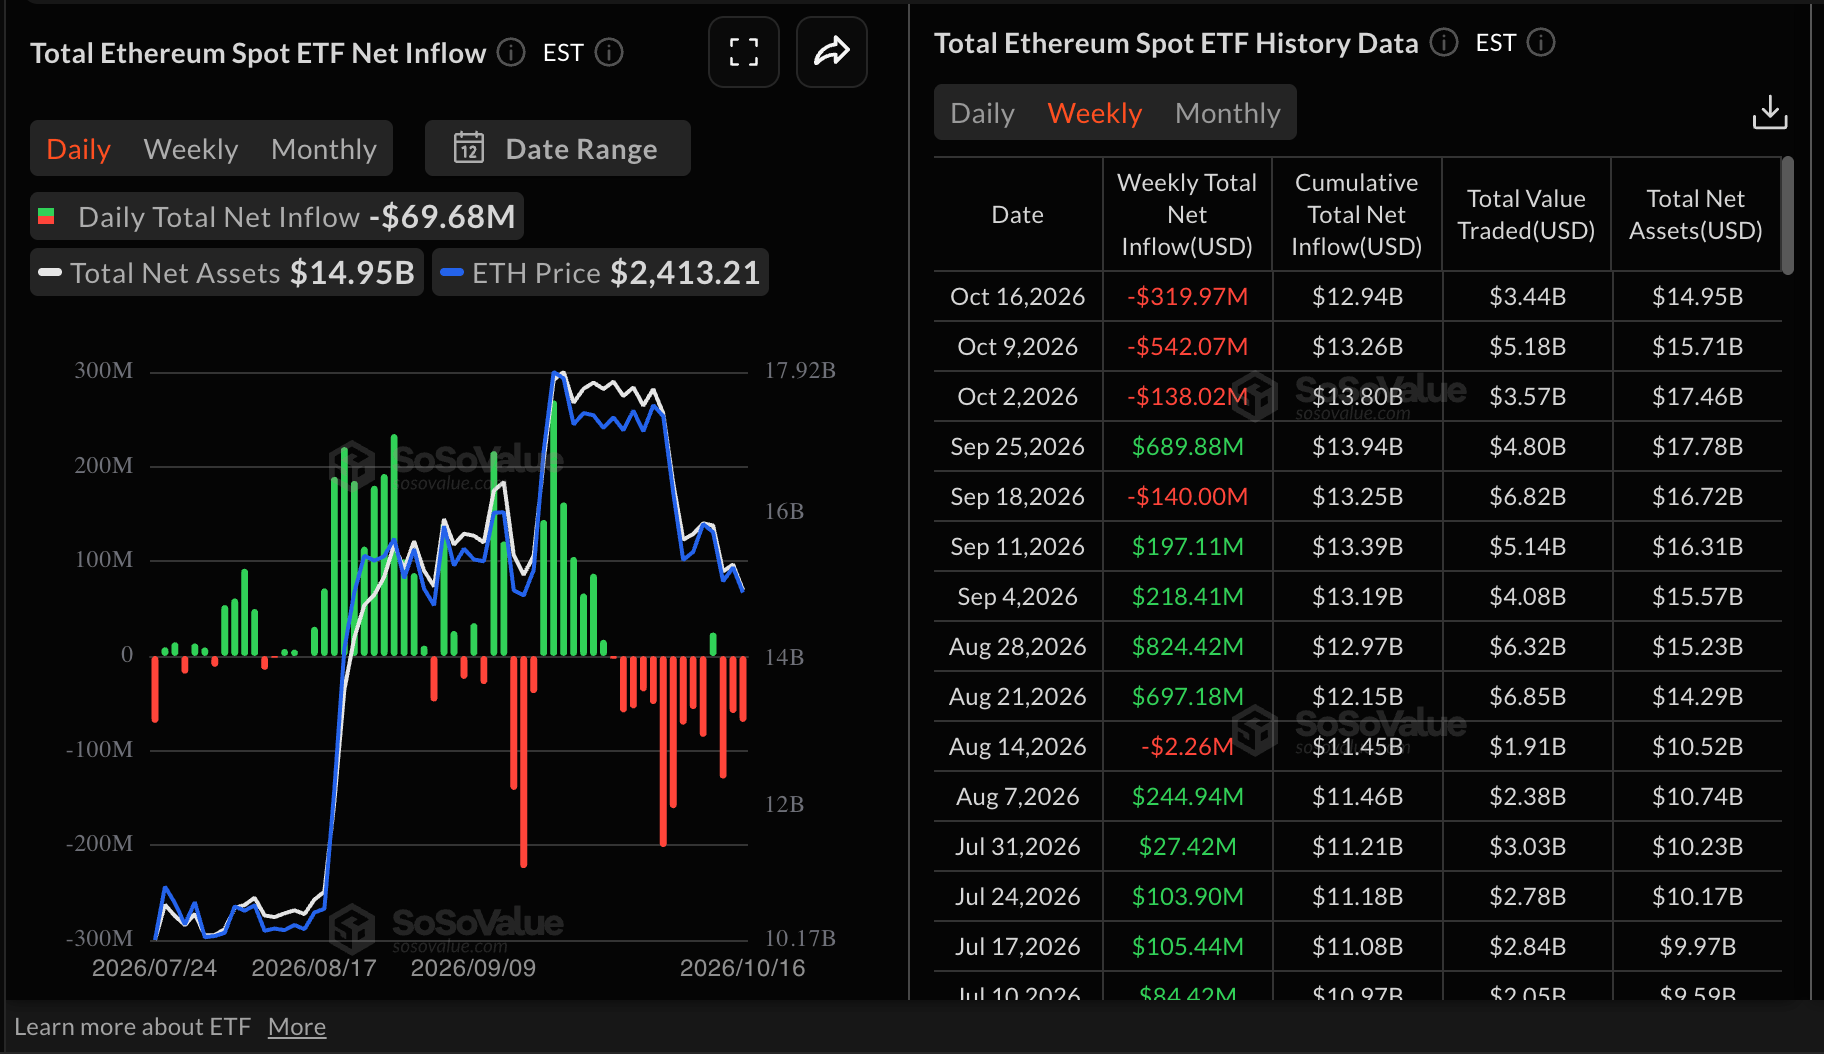Click the 2026/07/24 chart axis date
Image resolution: width=1824 pixels, height=1054 pixels.
[x=154, y=968]
